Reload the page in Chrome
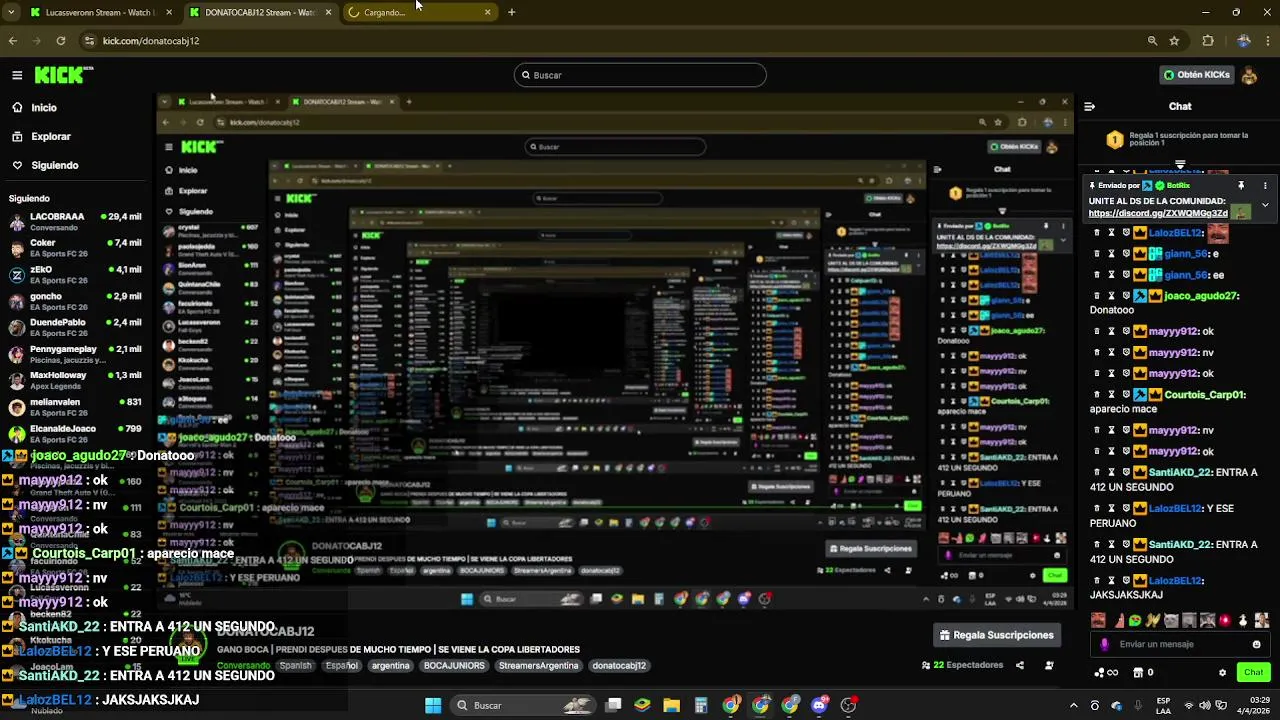Screen dimensions: 1280x720 click(60, 41)
